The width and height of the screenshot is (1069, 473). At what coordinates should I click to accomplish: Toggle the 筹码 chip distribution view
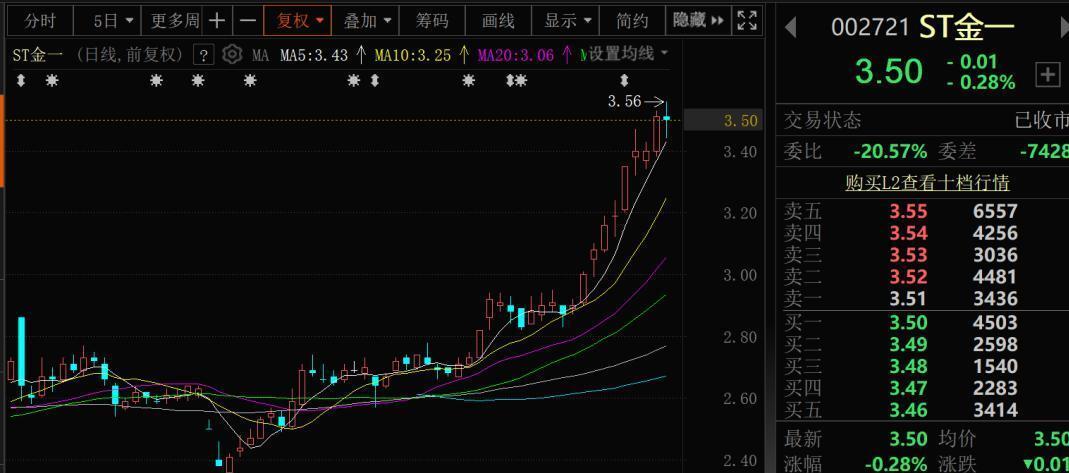click(x=432, y=20)
